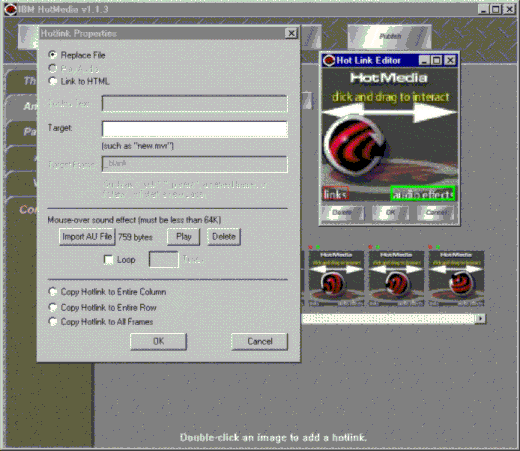Image resolution: width=520 pixels, height=451 pixels.
Task: Select the green 'audio effects' hotlink box
Action: [x=423, y=194]
